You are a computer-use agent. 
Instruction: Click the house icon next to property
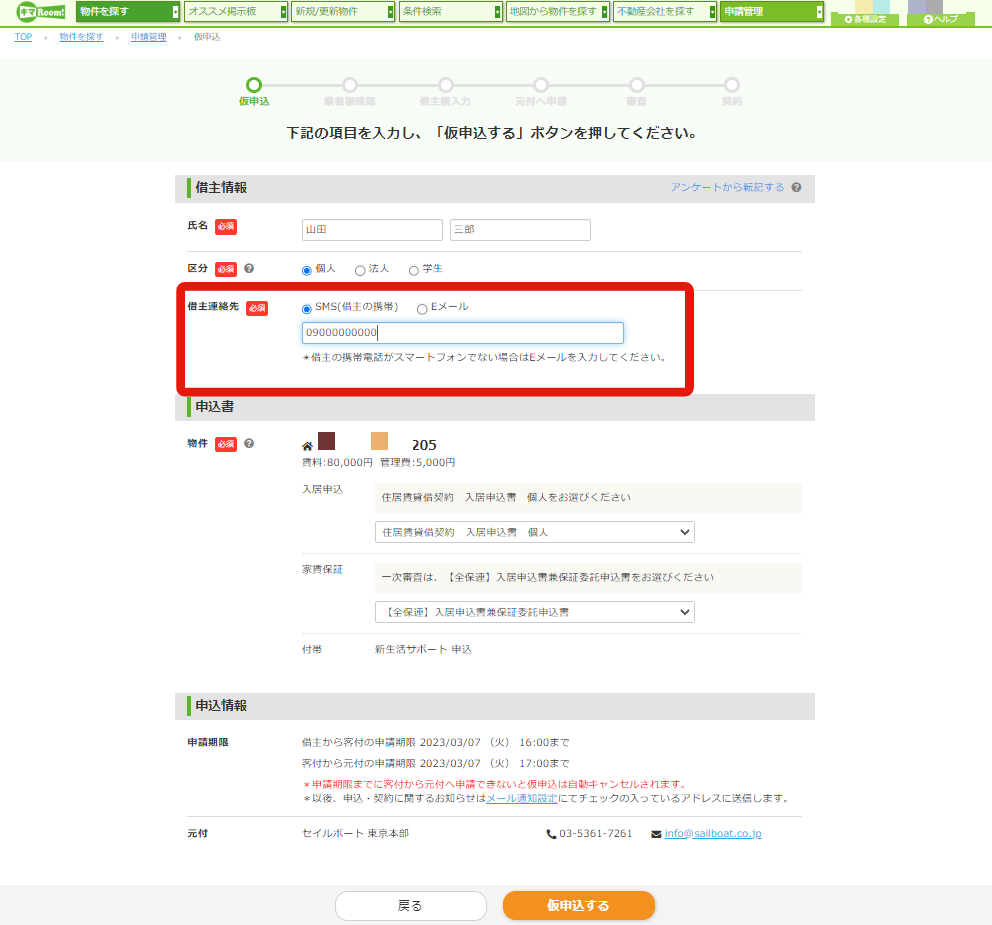pyautogui.click(x=307, y=446)
